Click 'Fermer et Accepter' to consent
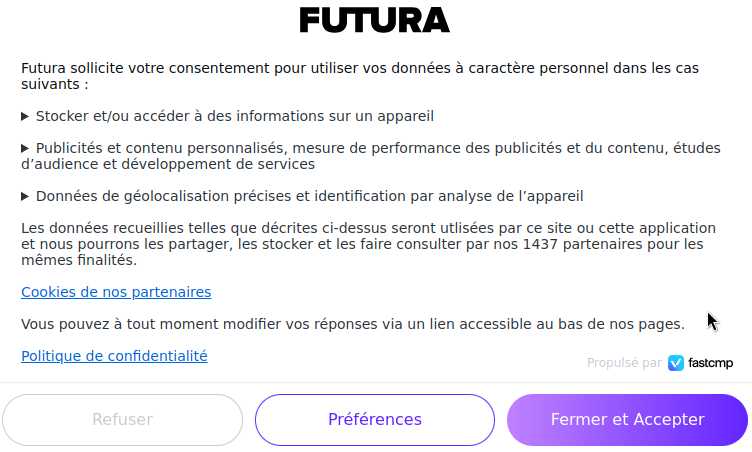This screenshot has height=452, width=752. [x=627, y=420]
